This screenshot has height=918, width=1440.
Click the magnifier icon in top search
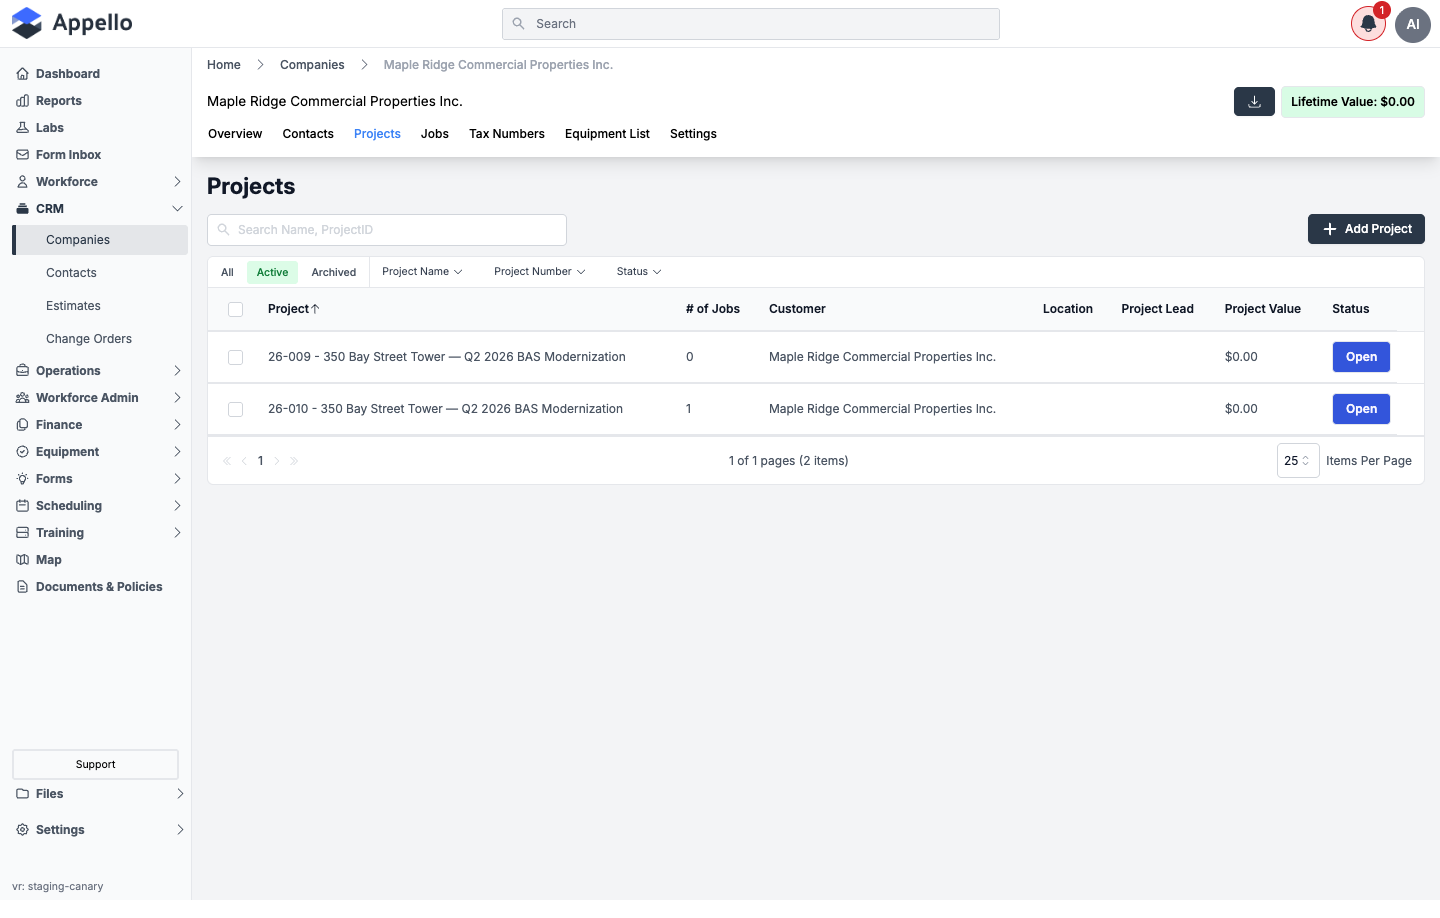coord(518,24)
